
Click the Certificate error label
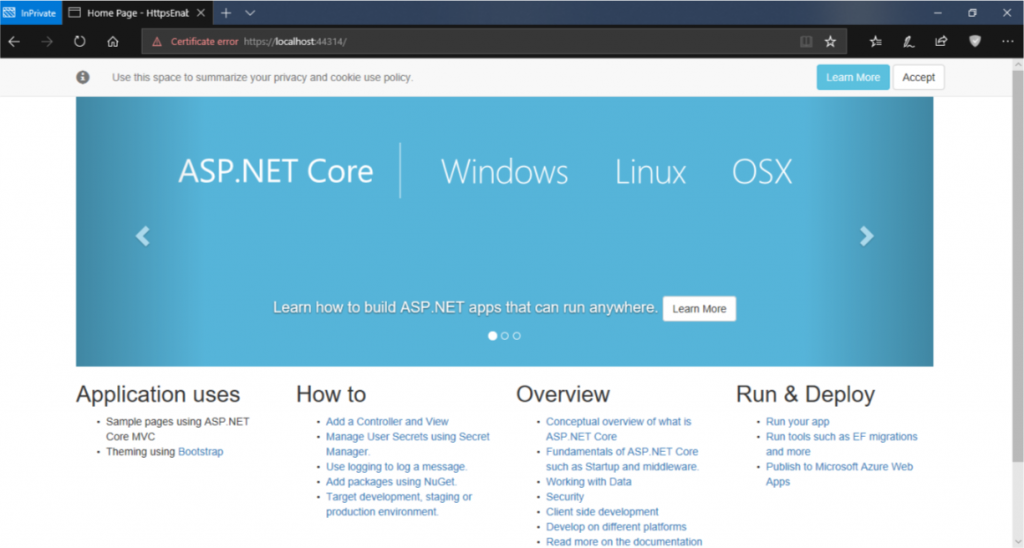(x=204, y=42)
